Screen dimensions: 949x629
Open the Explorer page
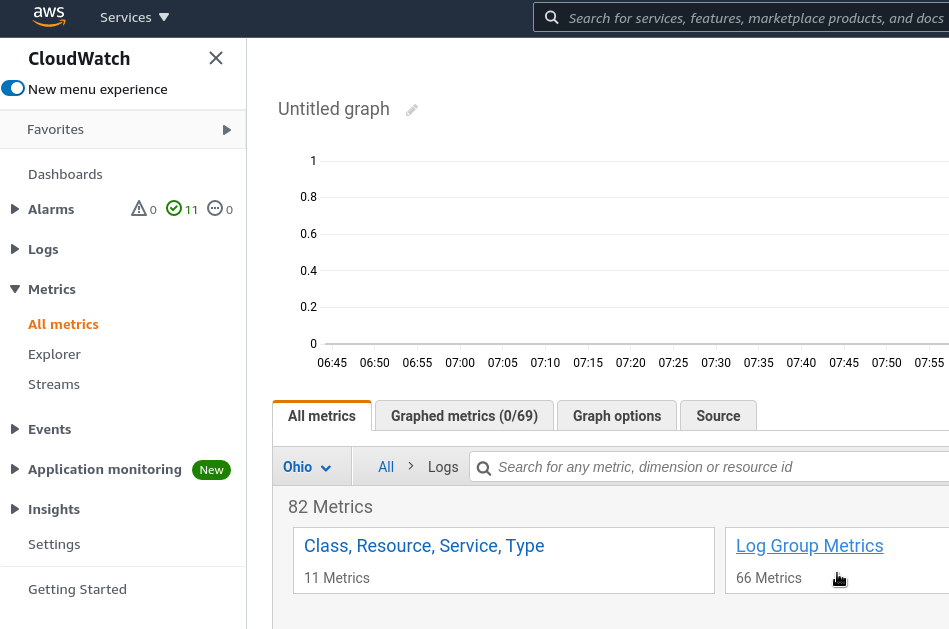[54, 355]
